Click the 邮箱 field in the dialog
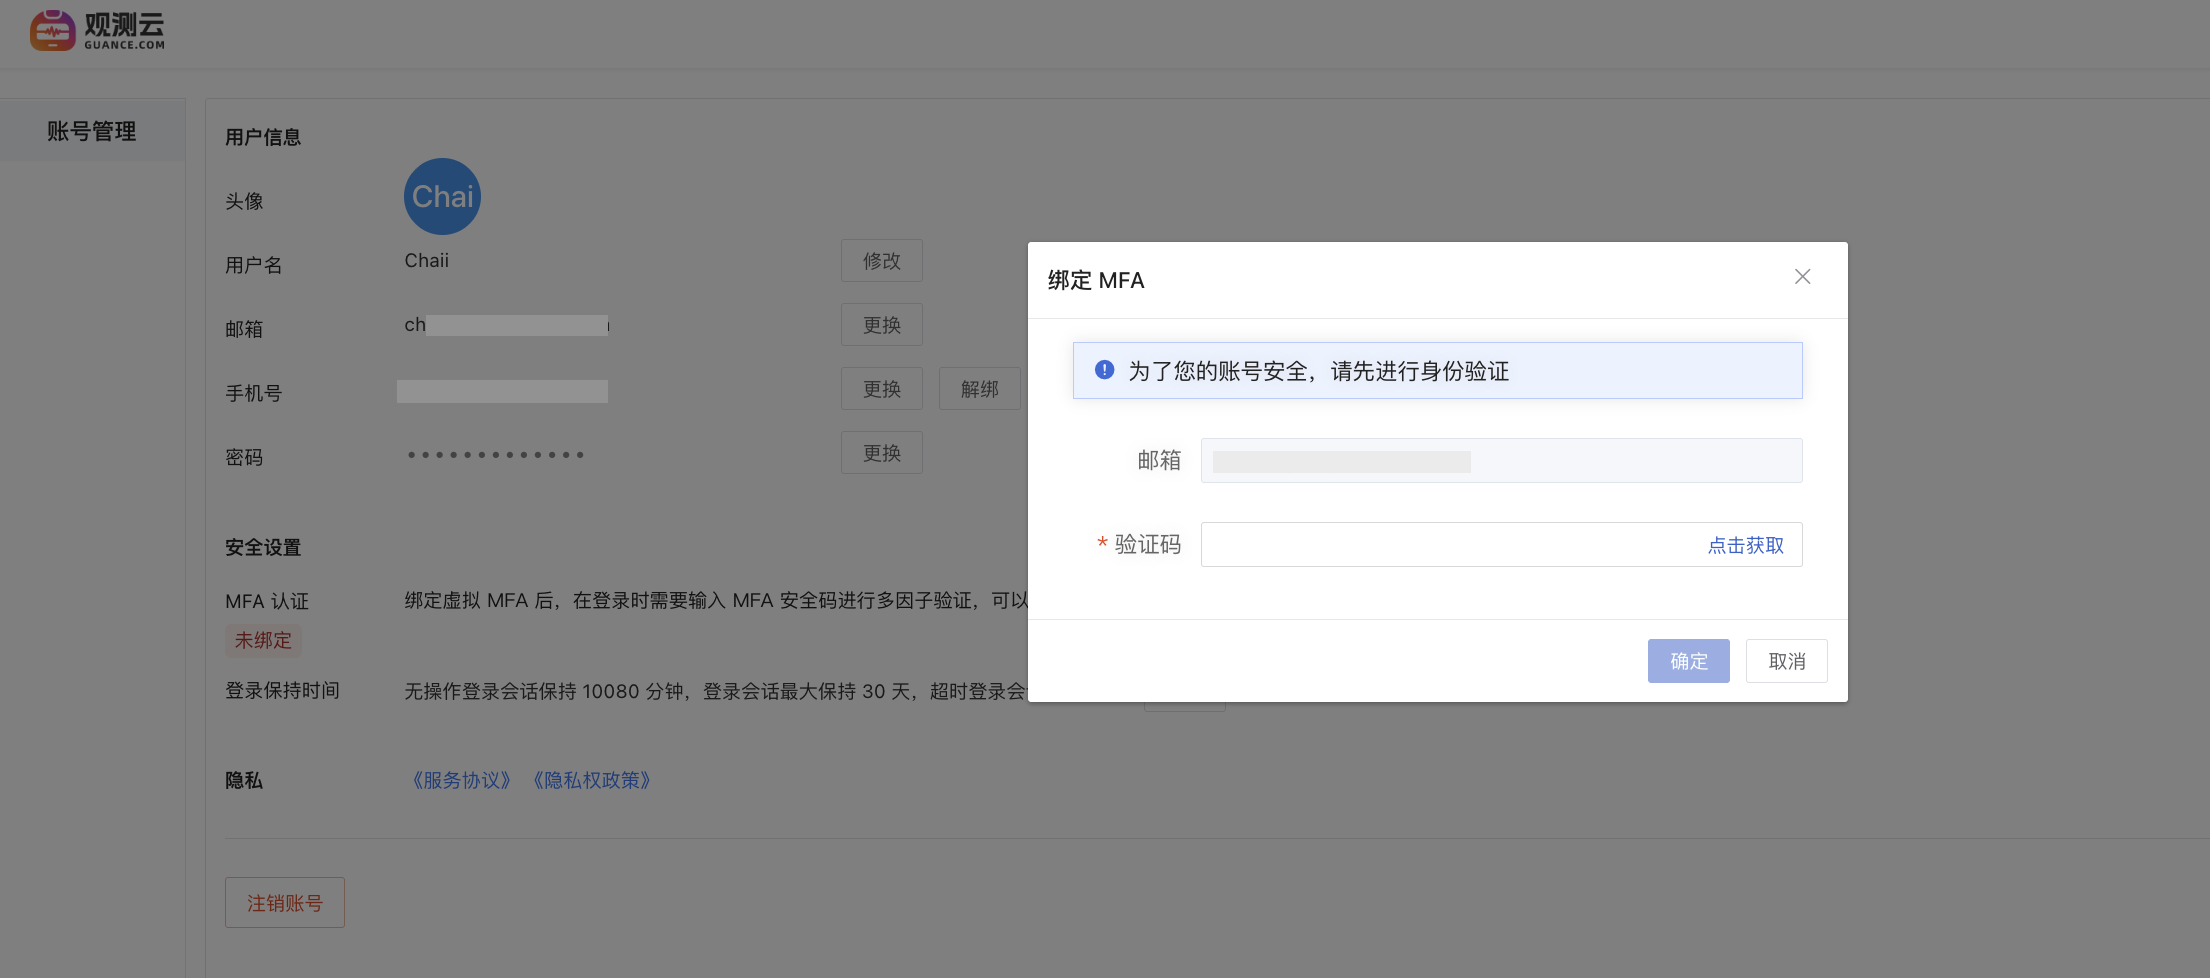This screenshot has width=2210, height=978. click(1500, 461)
